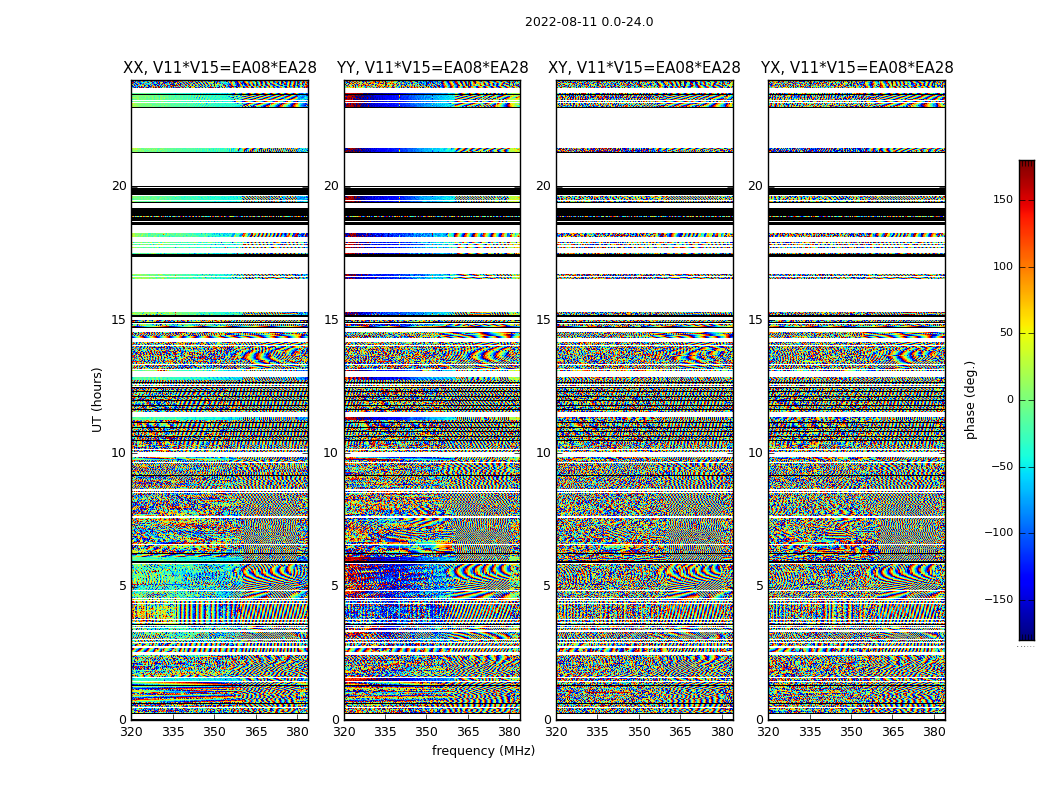The width and height of the screenshot is (1050, 800).
Task: Click the colorbar tick label 100
Action: pos(1003,266)
